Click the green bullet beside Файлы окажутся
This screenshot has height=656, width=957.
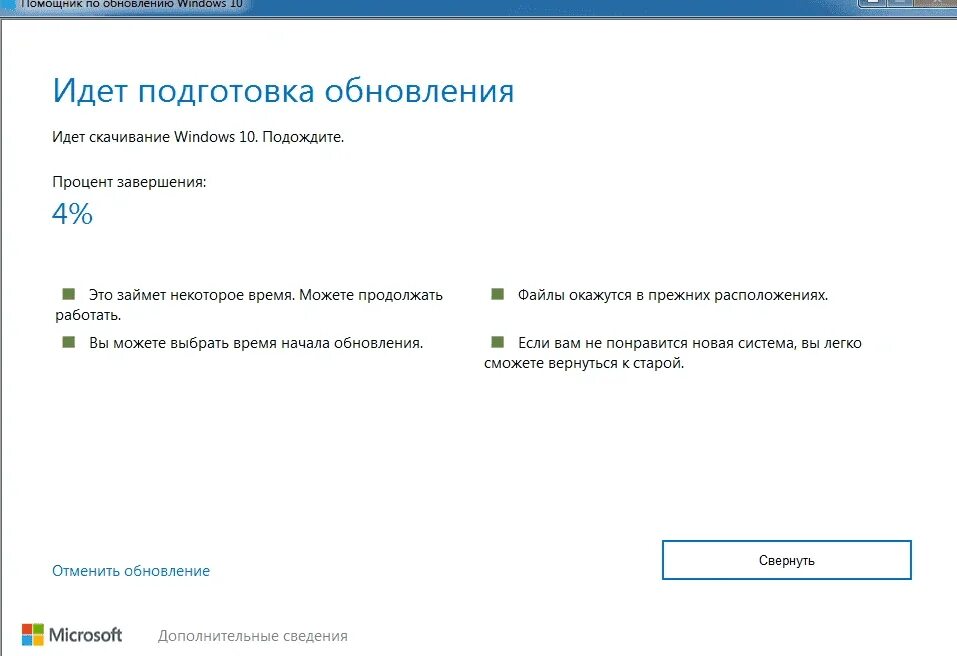497,294
